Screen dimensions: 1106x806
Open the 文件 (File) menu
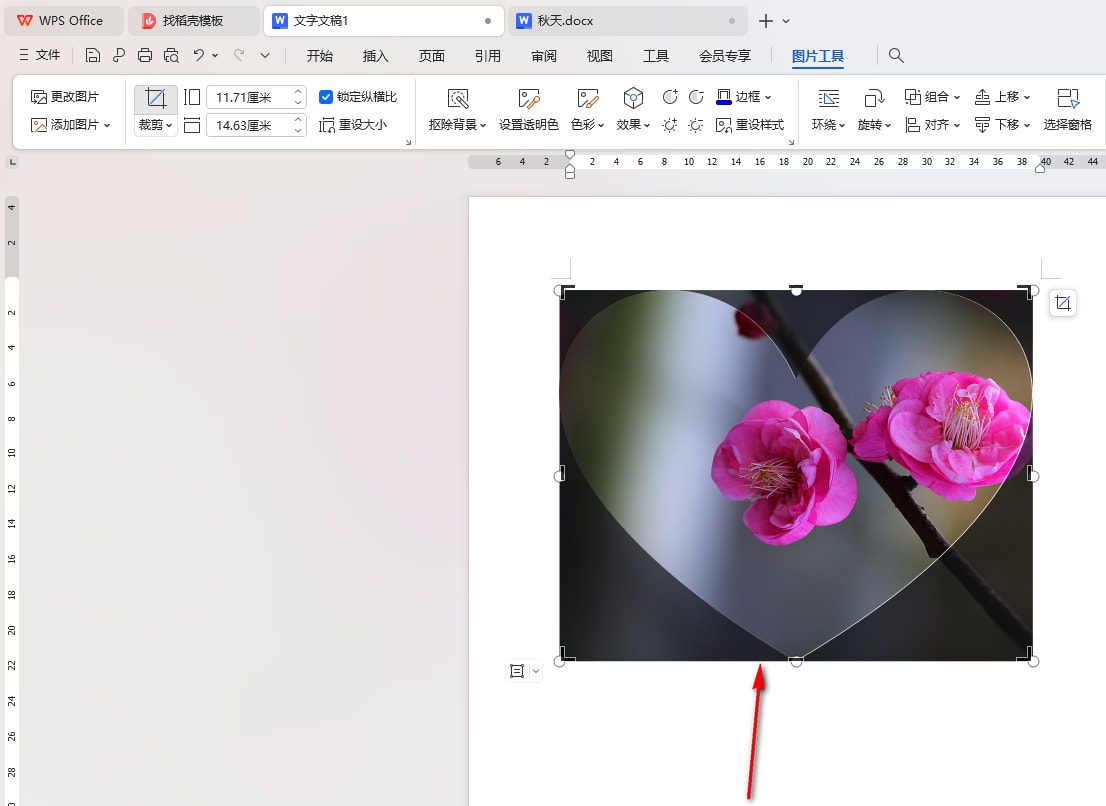click(40, 55)
